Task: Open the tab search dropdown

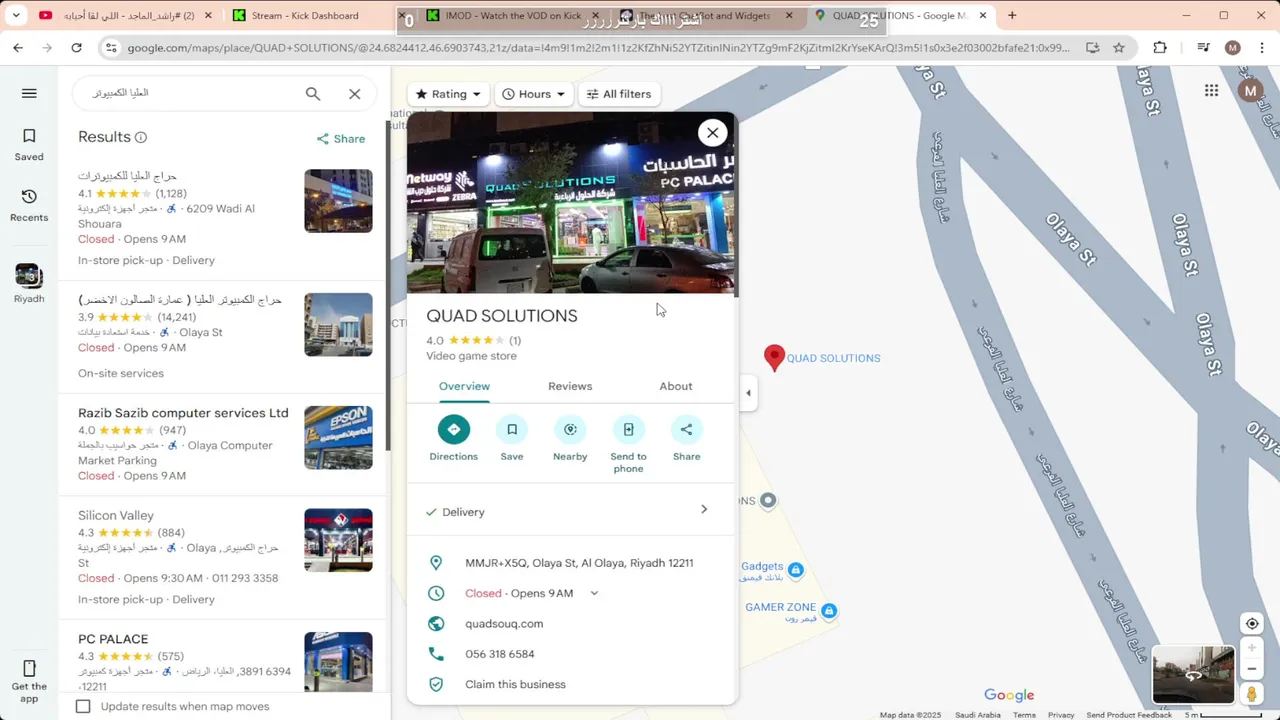Action: [x=15, y=15]
